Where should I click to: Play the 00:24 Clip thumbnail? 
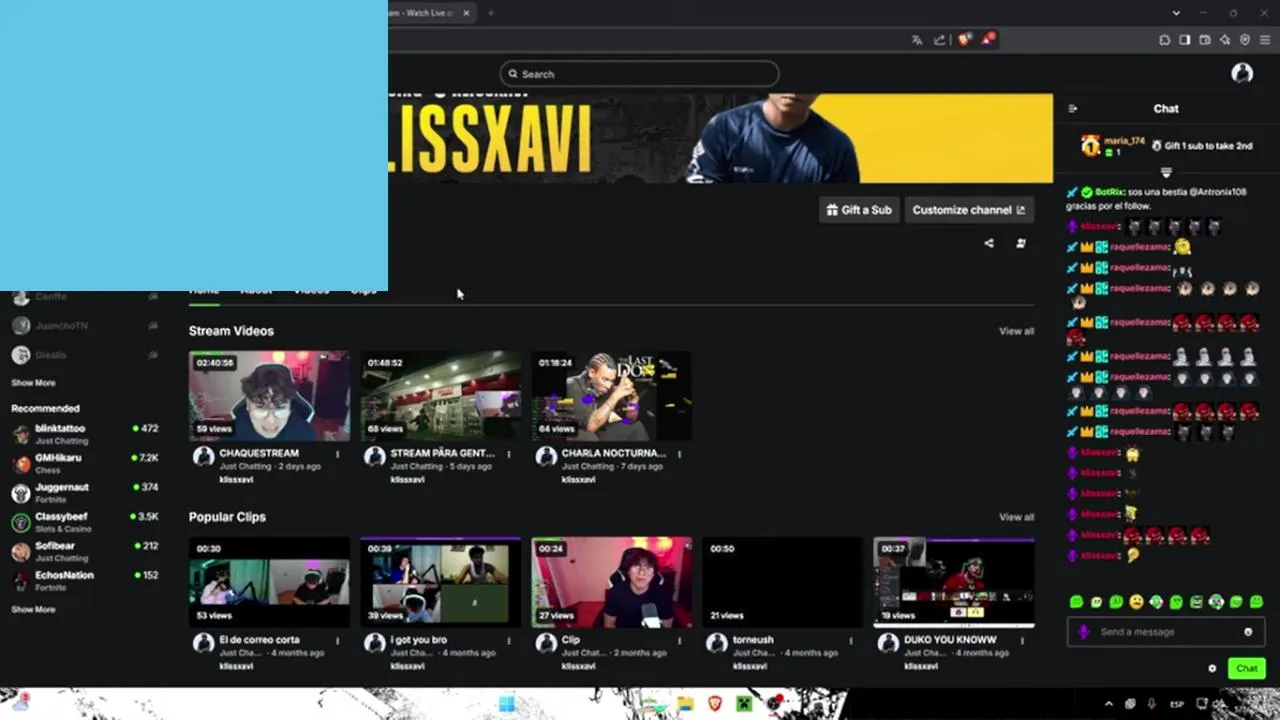click(611, 582)
